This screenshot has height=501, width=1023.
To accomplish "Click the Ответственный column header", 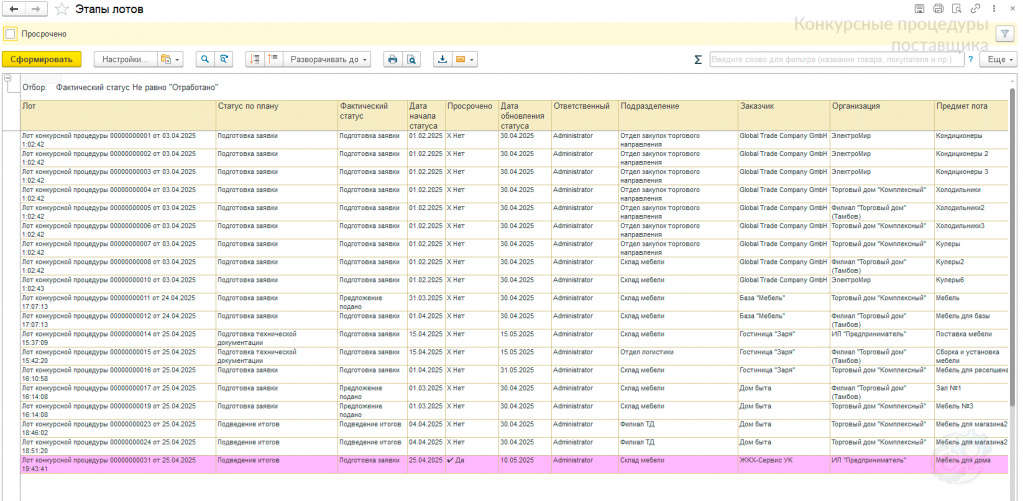I will pos(585,115).
